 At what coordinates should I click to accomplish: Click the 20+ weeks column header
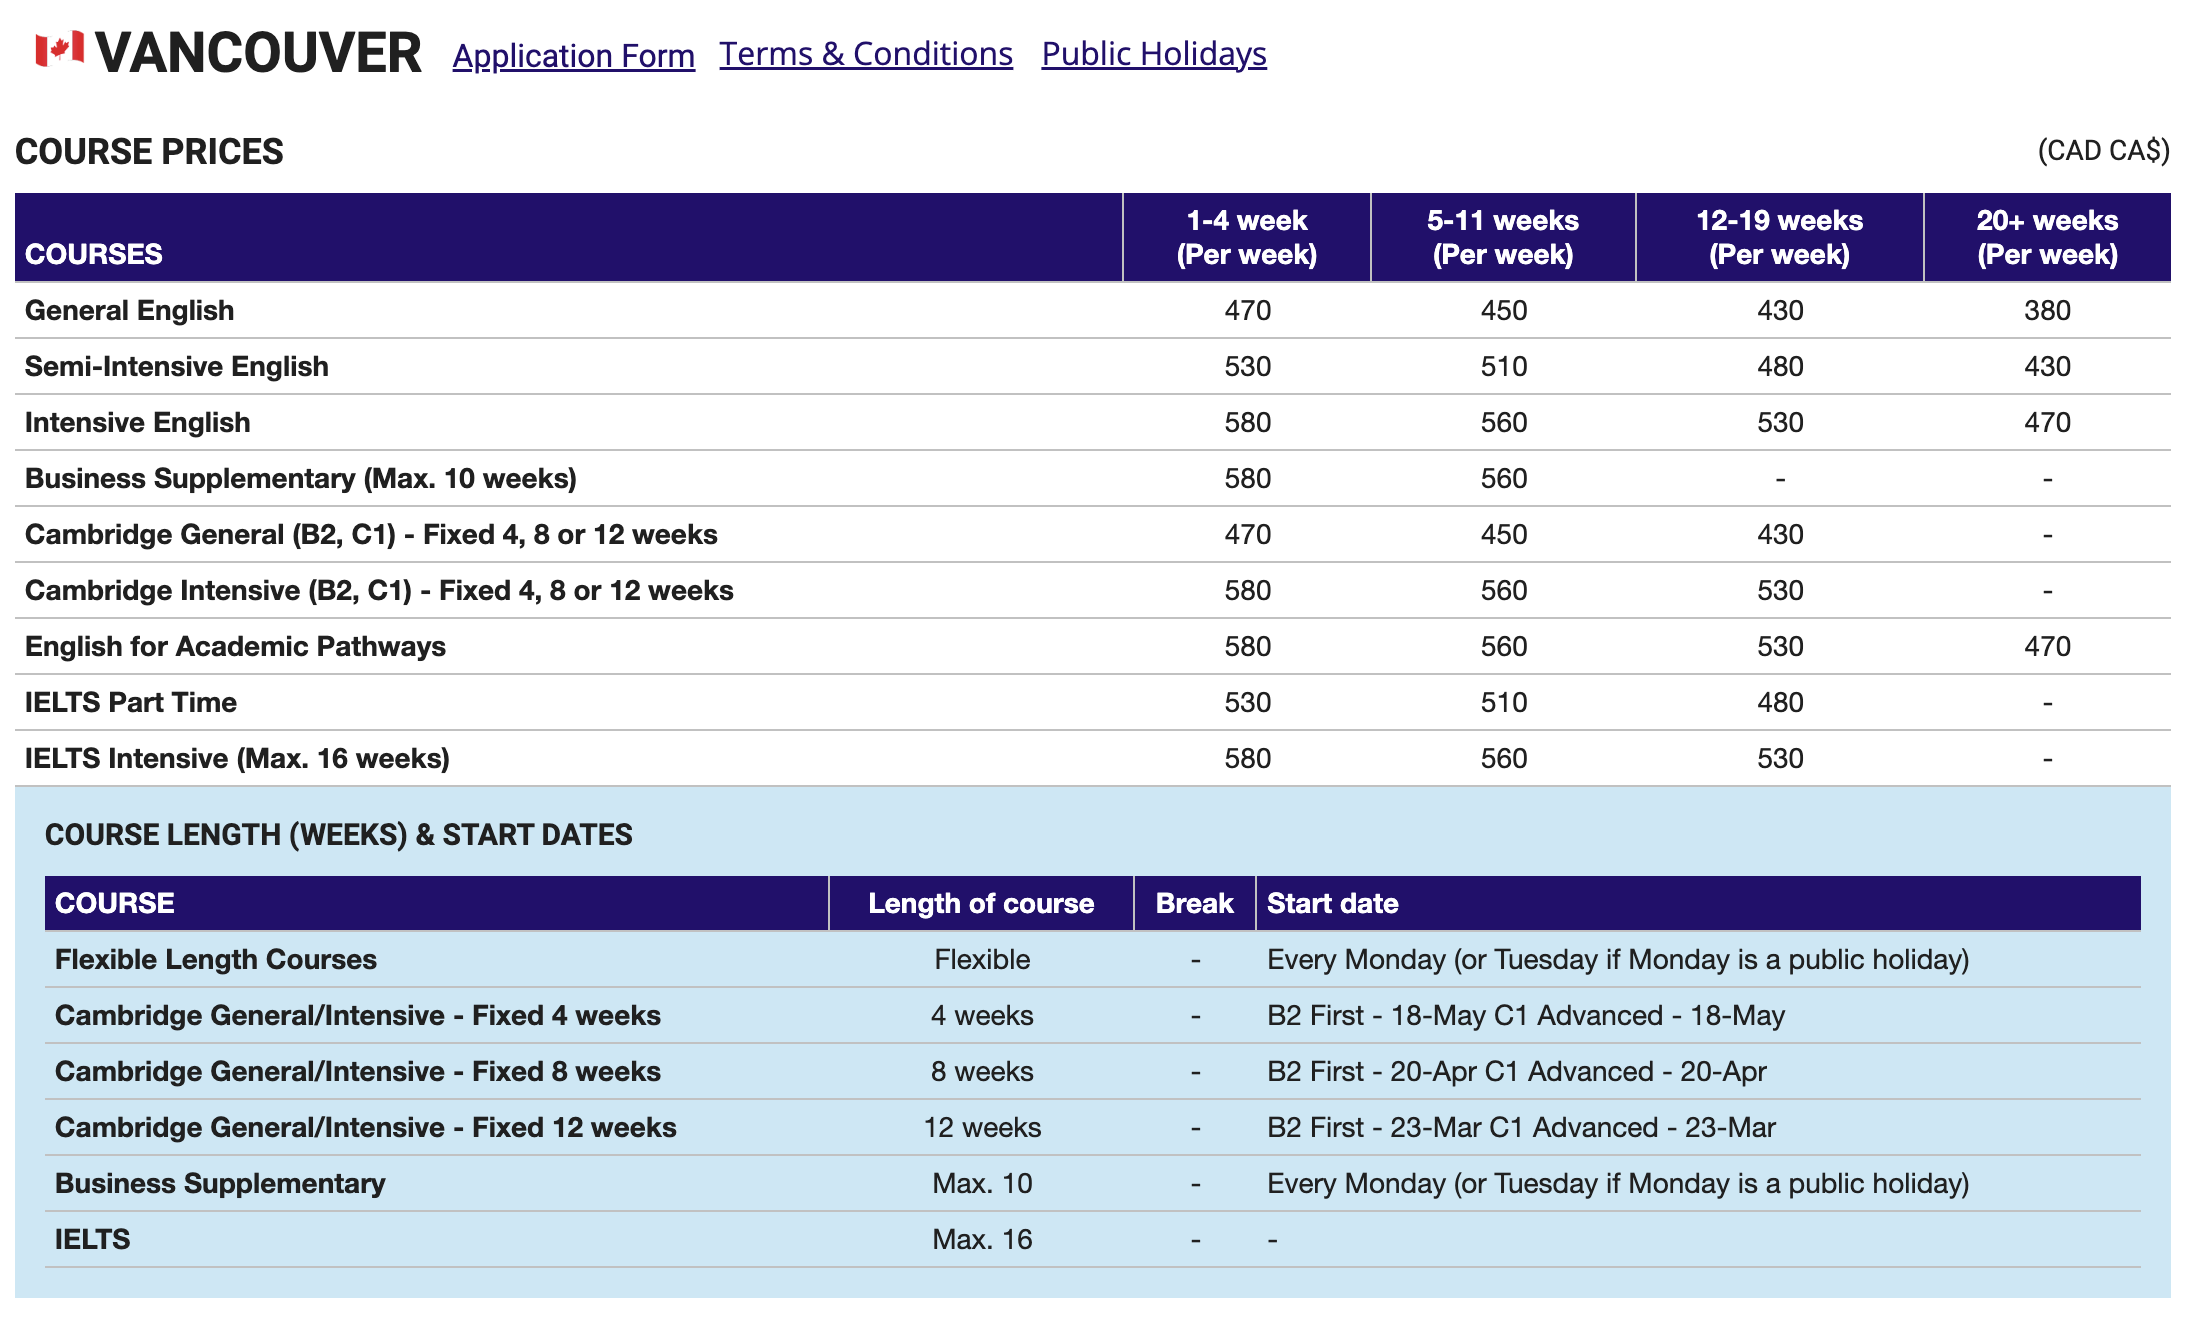[2046, 237]
